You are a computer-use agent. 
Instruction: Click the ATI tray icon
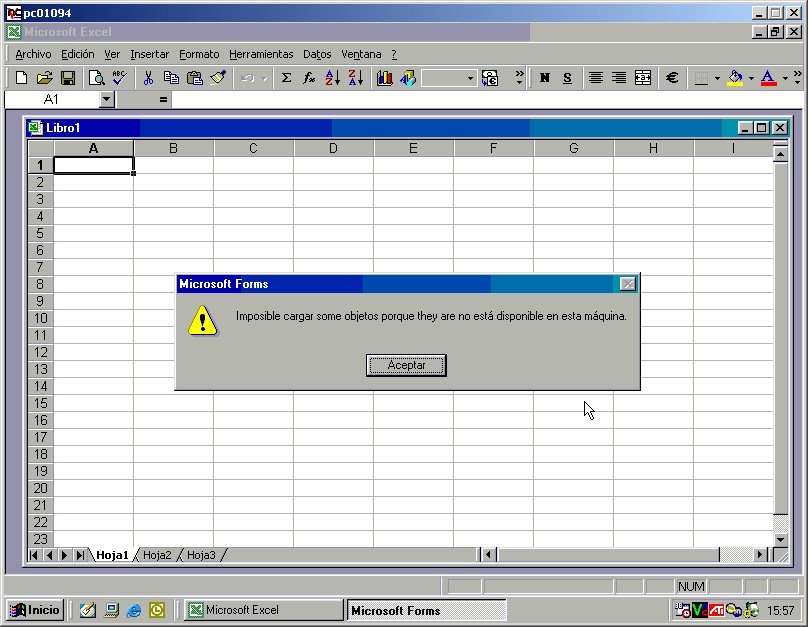click(x=716, y=611)
